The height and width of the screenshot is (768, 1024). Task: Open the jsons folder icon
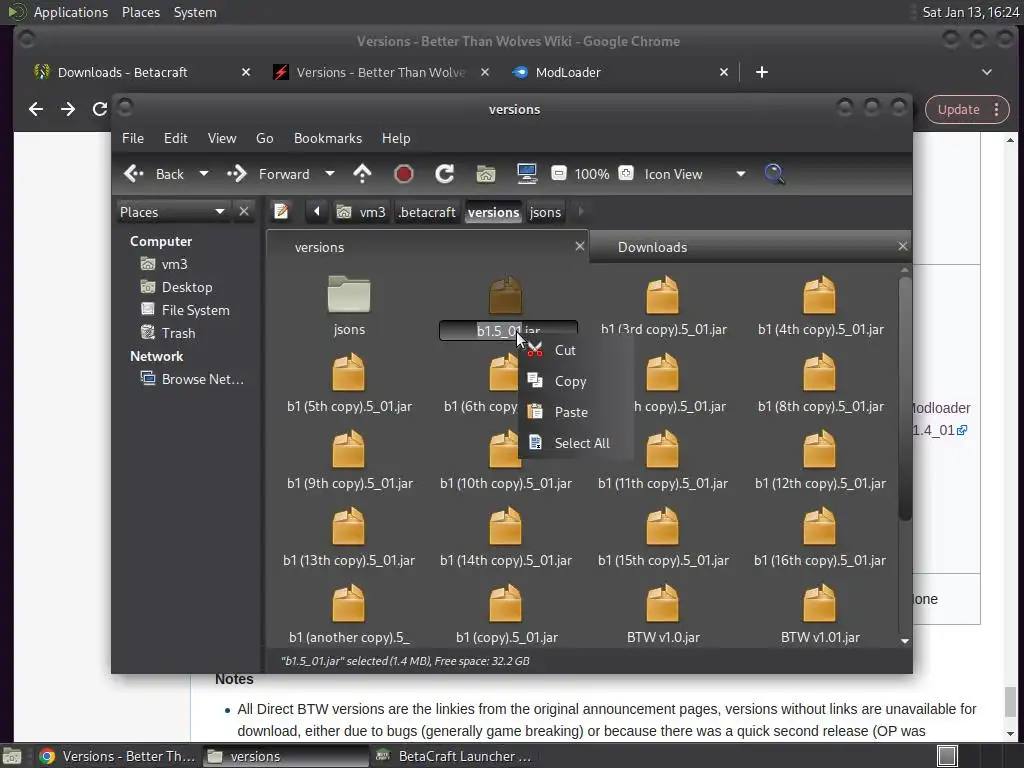349,295
